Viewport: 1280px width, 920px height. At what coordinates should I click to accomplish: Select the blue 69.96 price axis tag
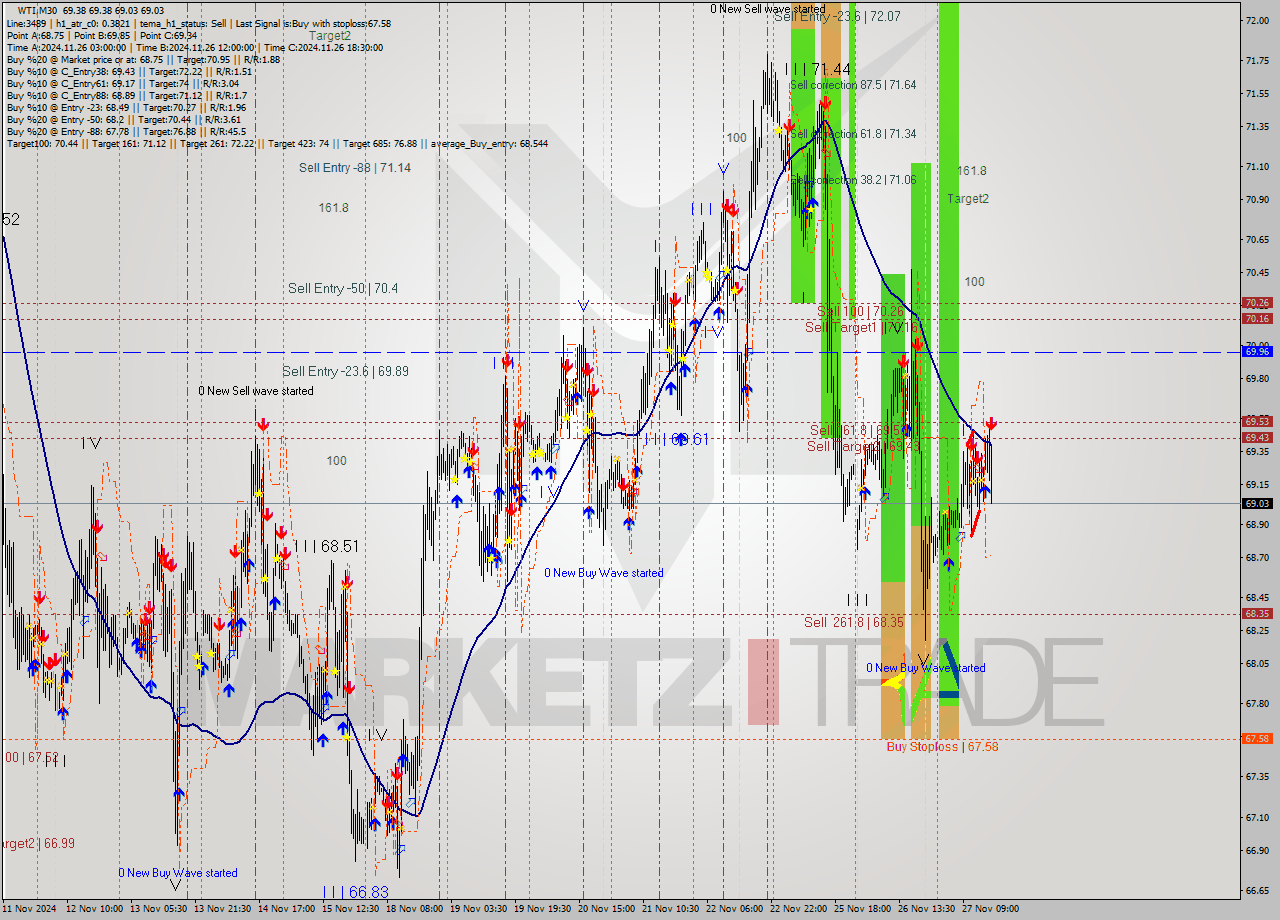point(1257,351)
